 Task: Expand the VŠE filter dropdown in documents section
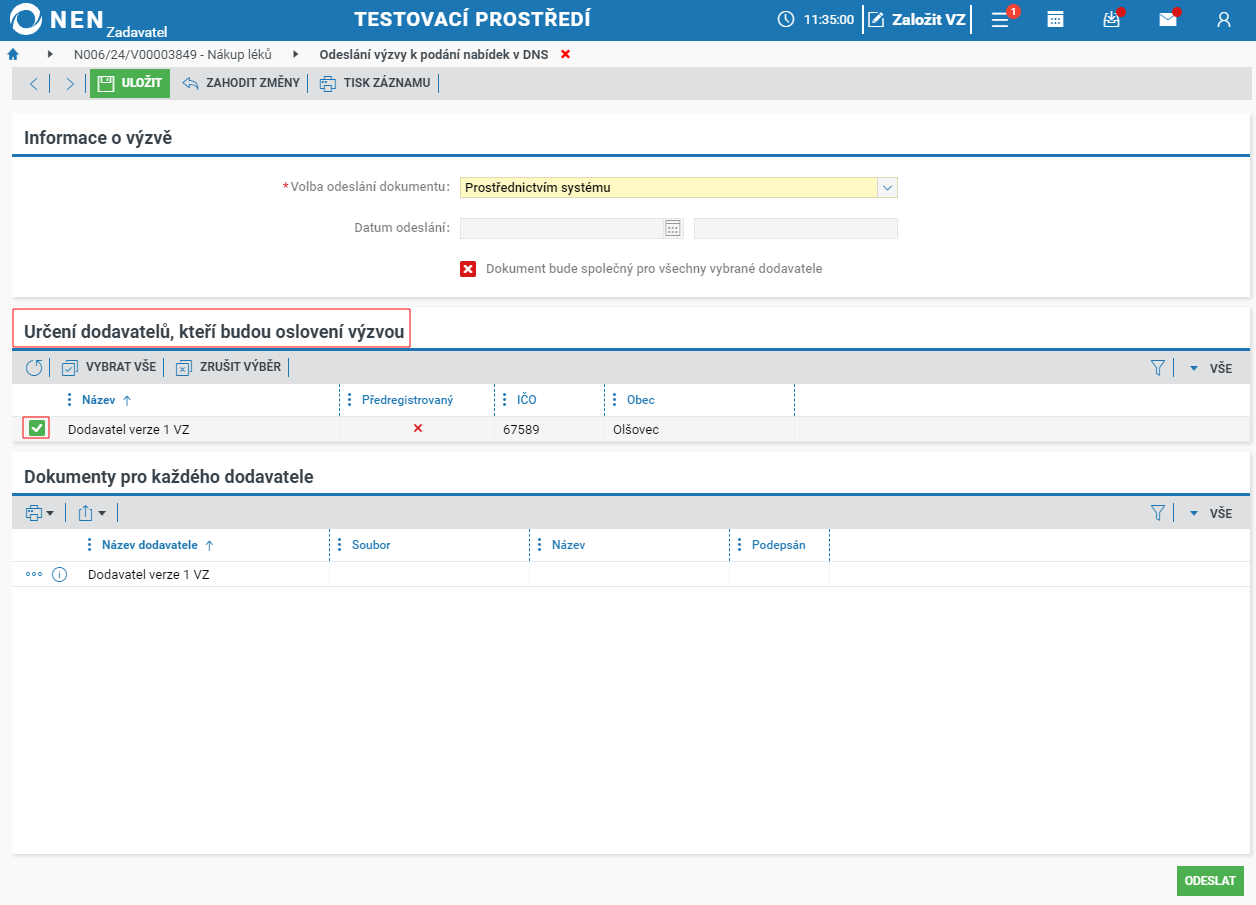point(1210,513)
